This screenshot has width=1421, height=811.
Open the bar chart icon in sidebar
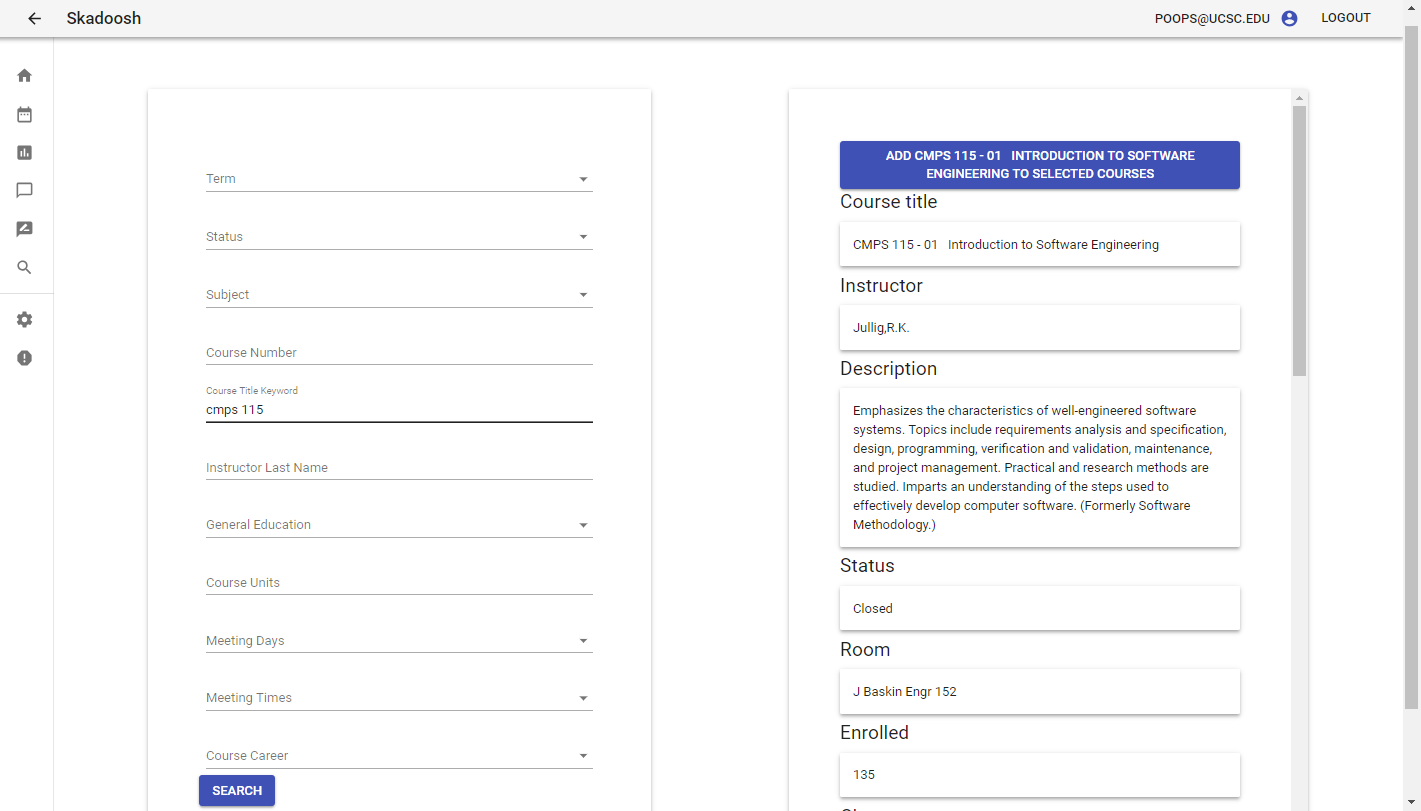click(25, 153)
